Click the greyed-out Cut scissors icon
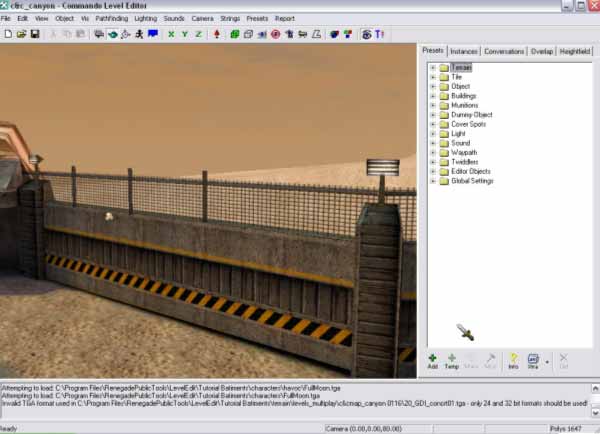600x434 pixels. 53,34
